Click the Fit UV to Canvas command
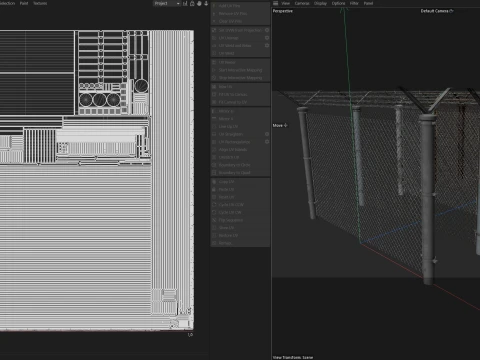The height and width of the screenshot is (360, 480). [x=233, y=95]
